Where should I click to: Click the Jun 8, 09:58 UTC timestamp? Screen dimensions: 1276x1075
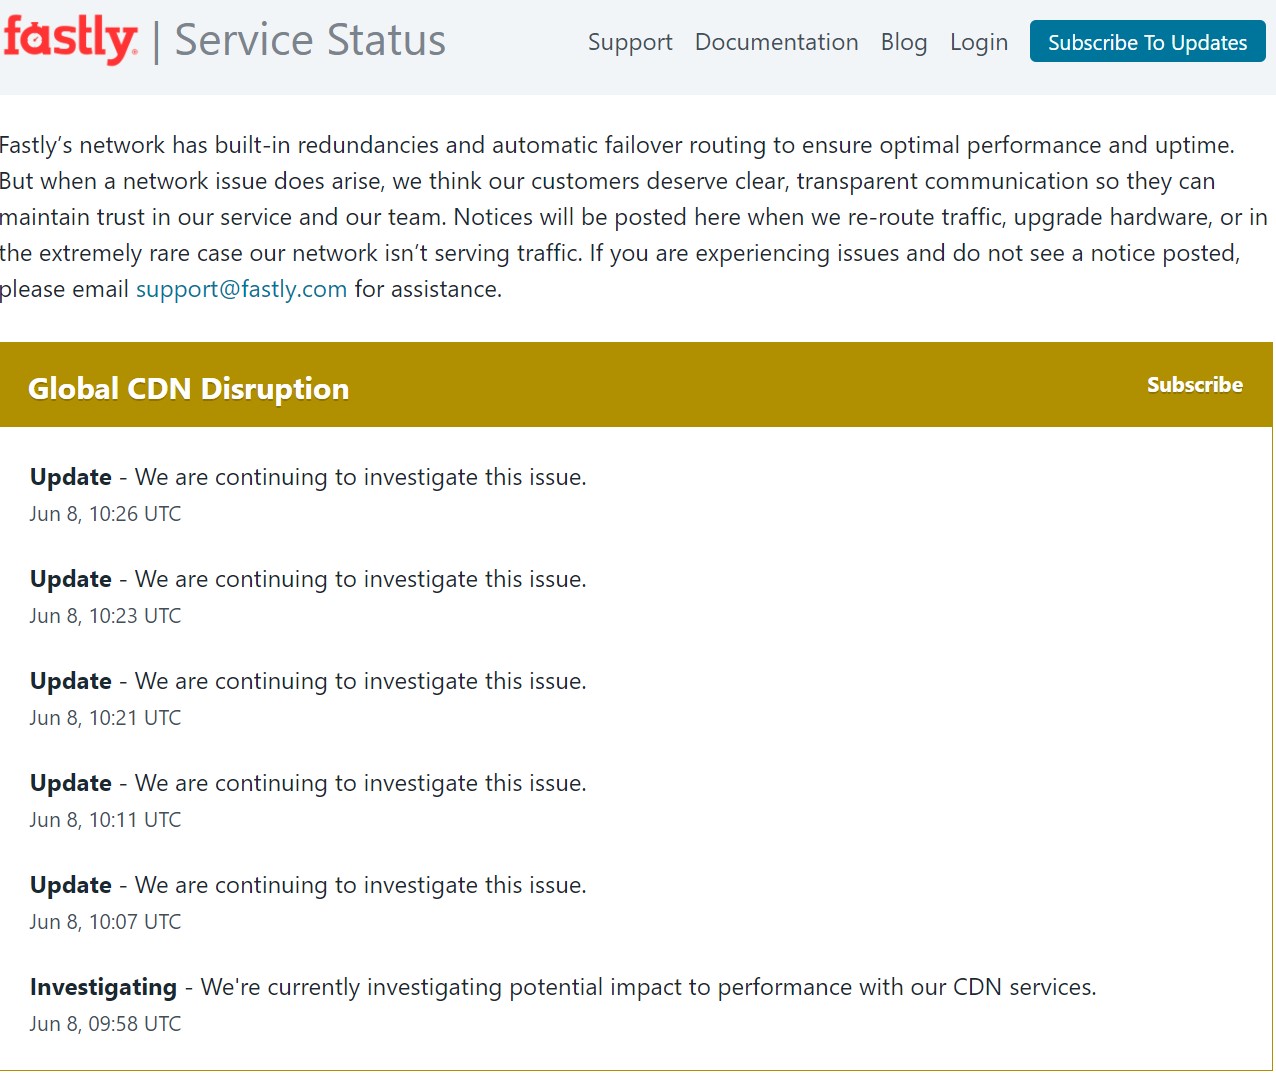[x=105, y=1024]
